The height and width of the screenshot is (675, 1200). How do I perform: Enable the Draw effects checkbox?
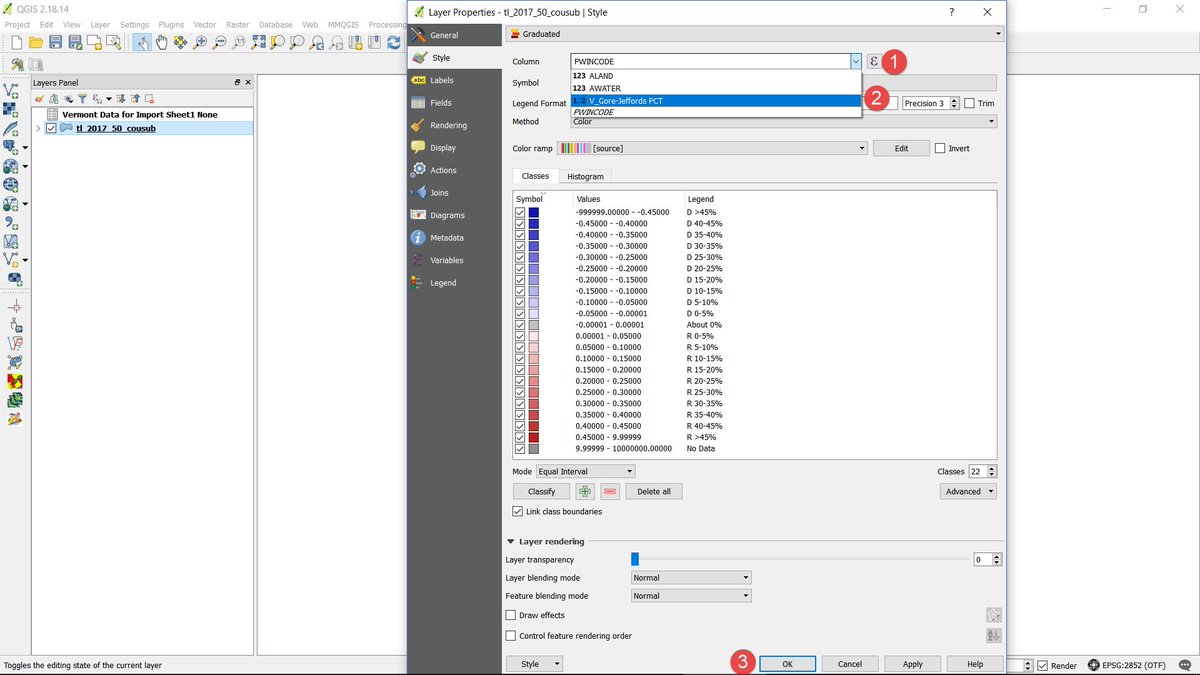tap(511, 615)
